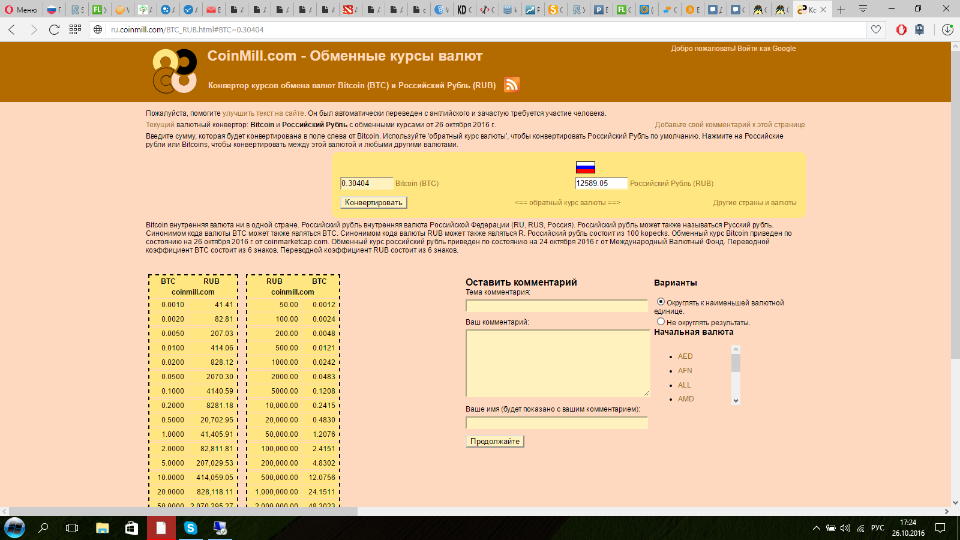Image resolution: width=960 pixels, height=540 pixels.
Task: Click the Продолжайте button
Action: tap(495, 441)
